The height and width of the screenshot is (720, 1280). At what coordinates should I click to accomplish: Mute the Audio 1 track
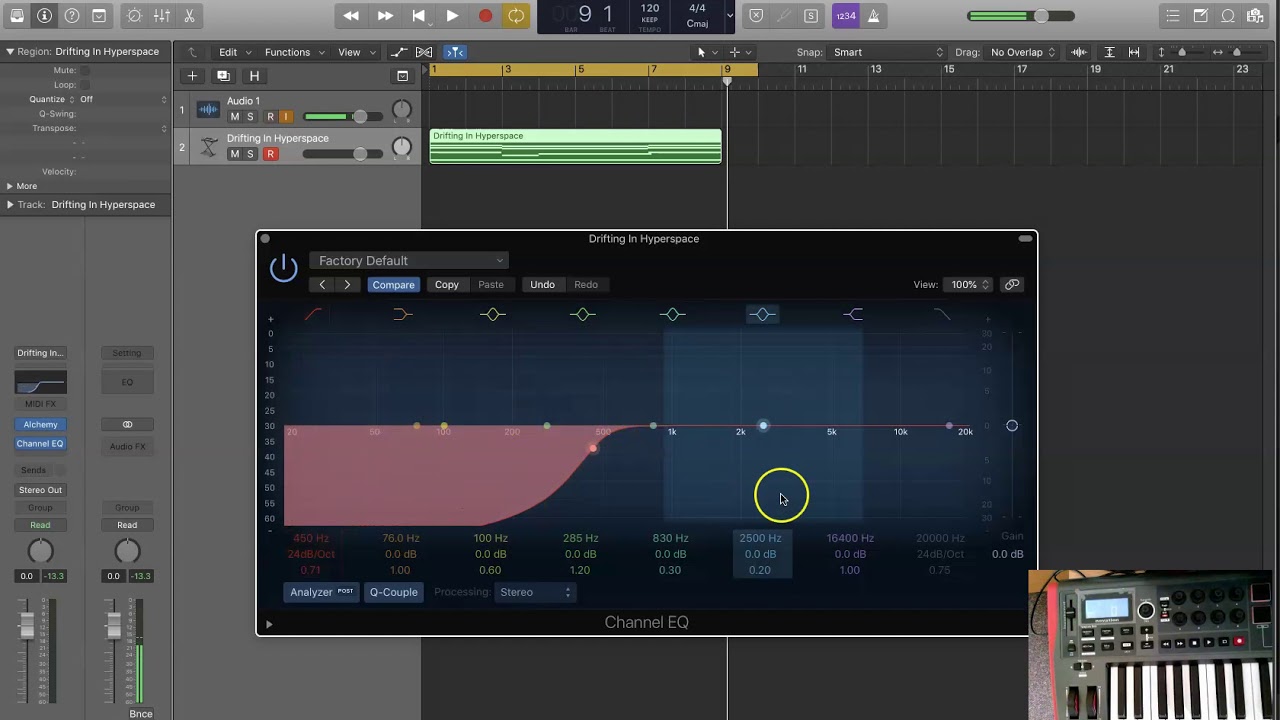pos(235,117)
